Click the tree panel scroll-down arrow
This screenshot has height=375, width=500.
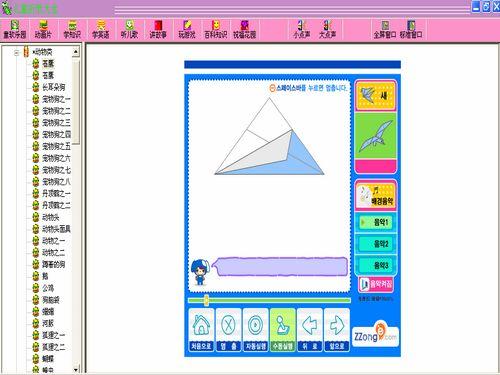pyautogui.click(x=76, y=369)
